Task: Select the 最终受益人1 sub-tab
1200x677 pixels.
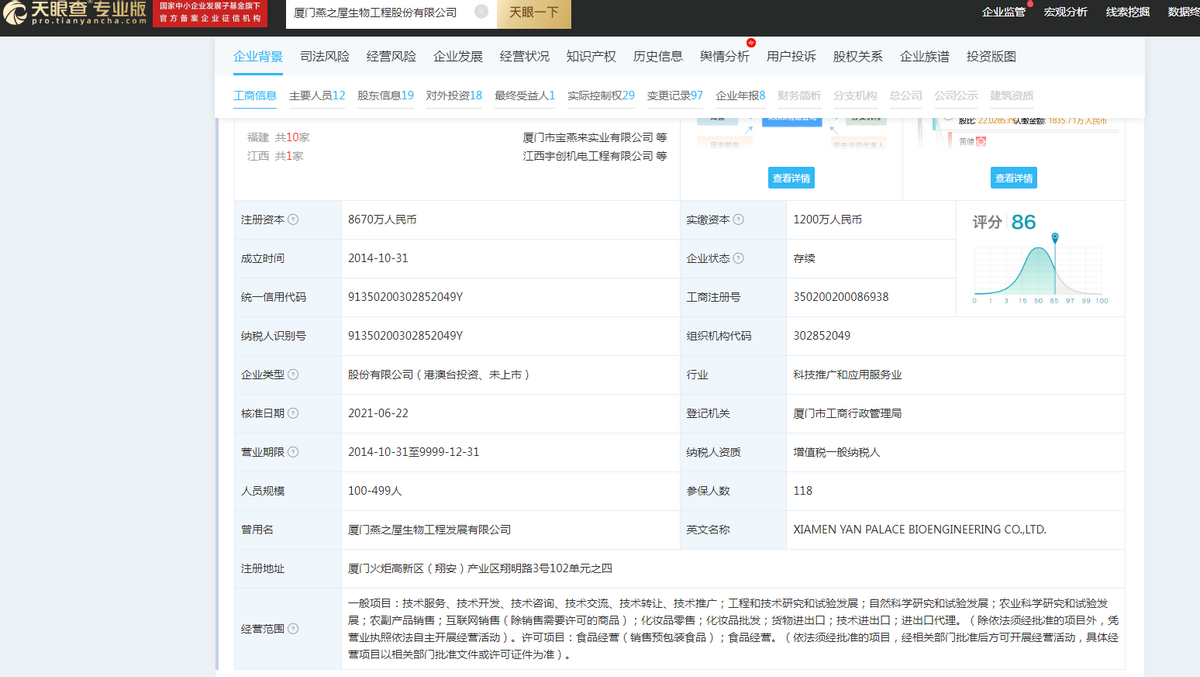Action: pyautogui.click(x=525, y=96)
